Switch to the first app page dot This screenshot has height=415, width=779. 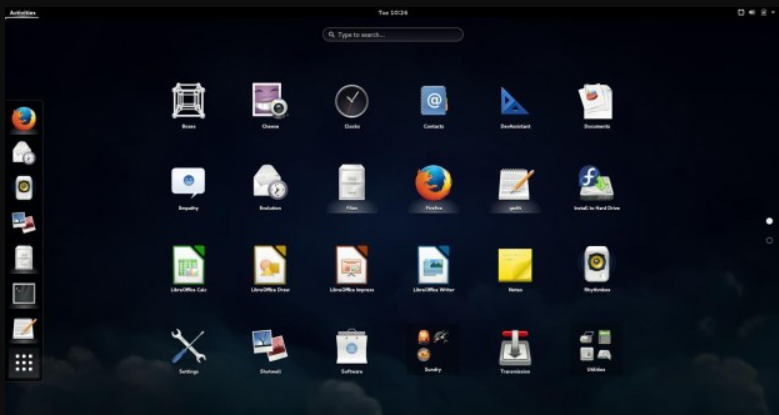tap(770, 221)
